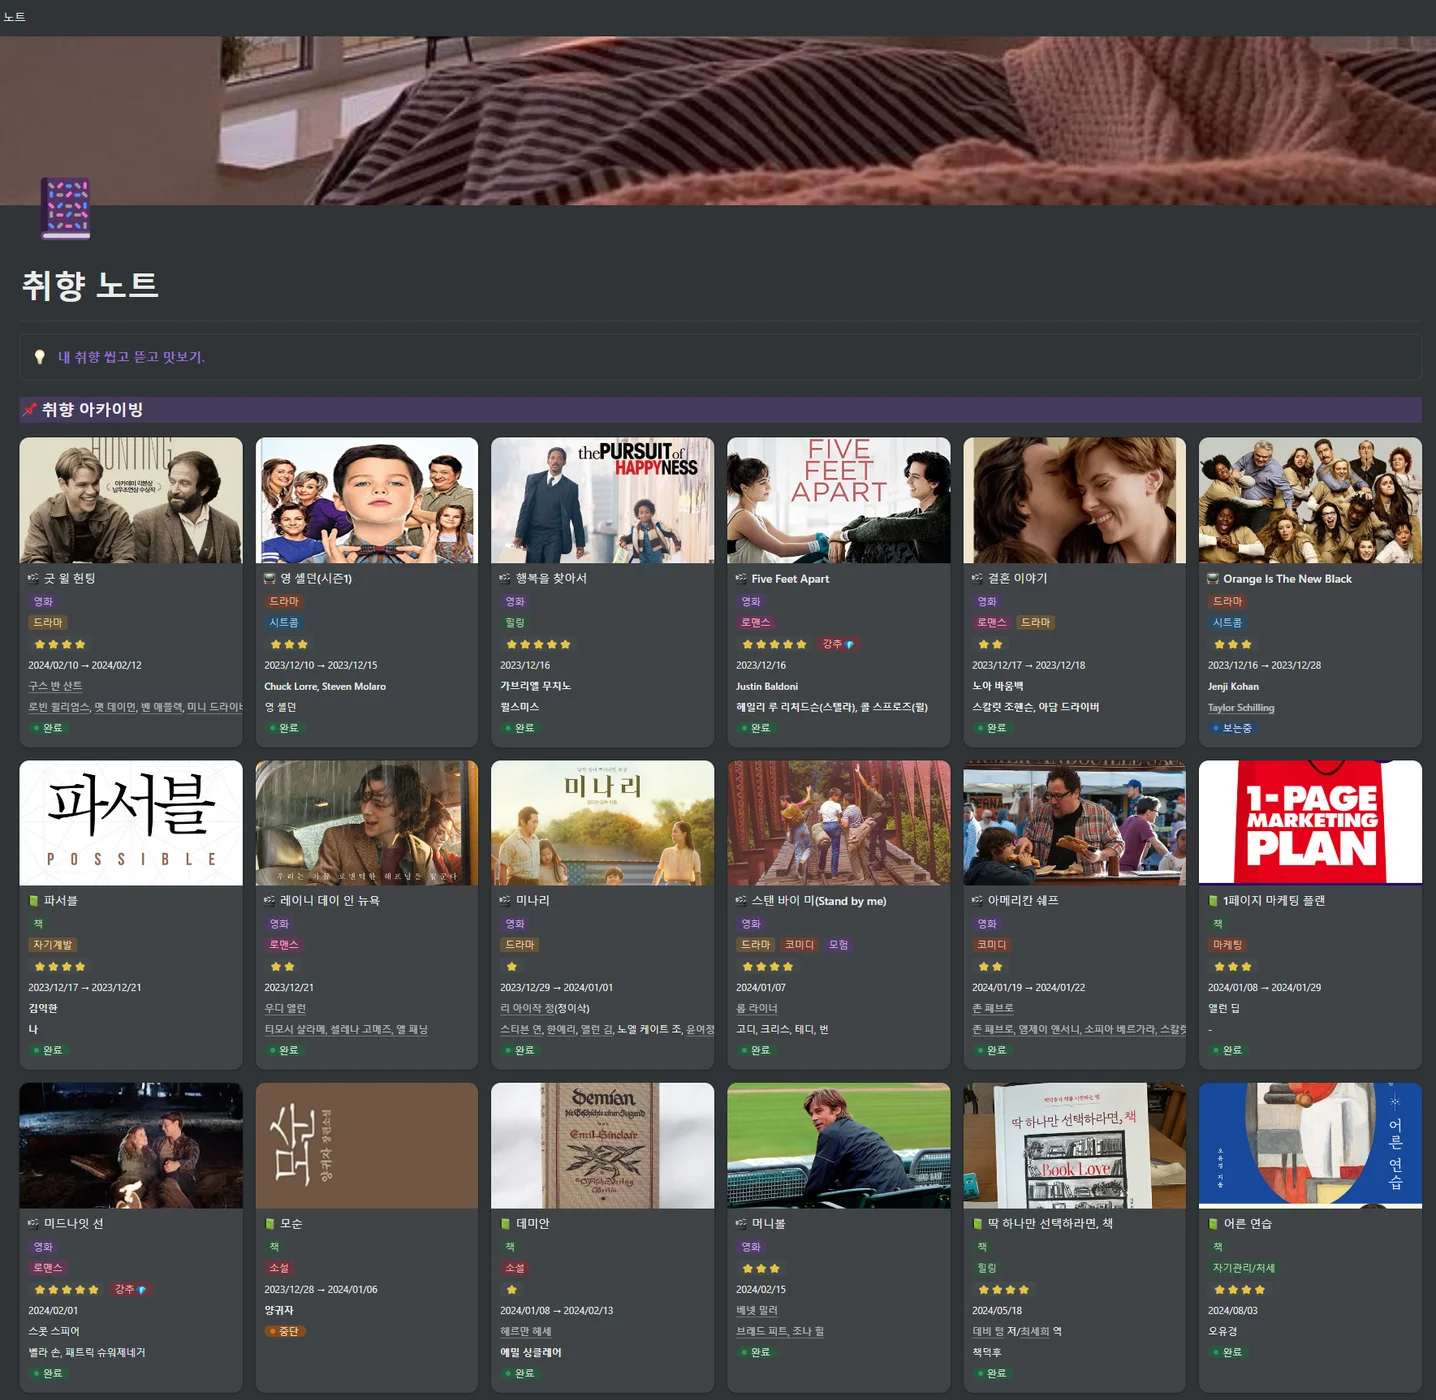Click the 힐링 tag on 행복을 찾아서 card

pyautogui.click(x=515, y=622)
